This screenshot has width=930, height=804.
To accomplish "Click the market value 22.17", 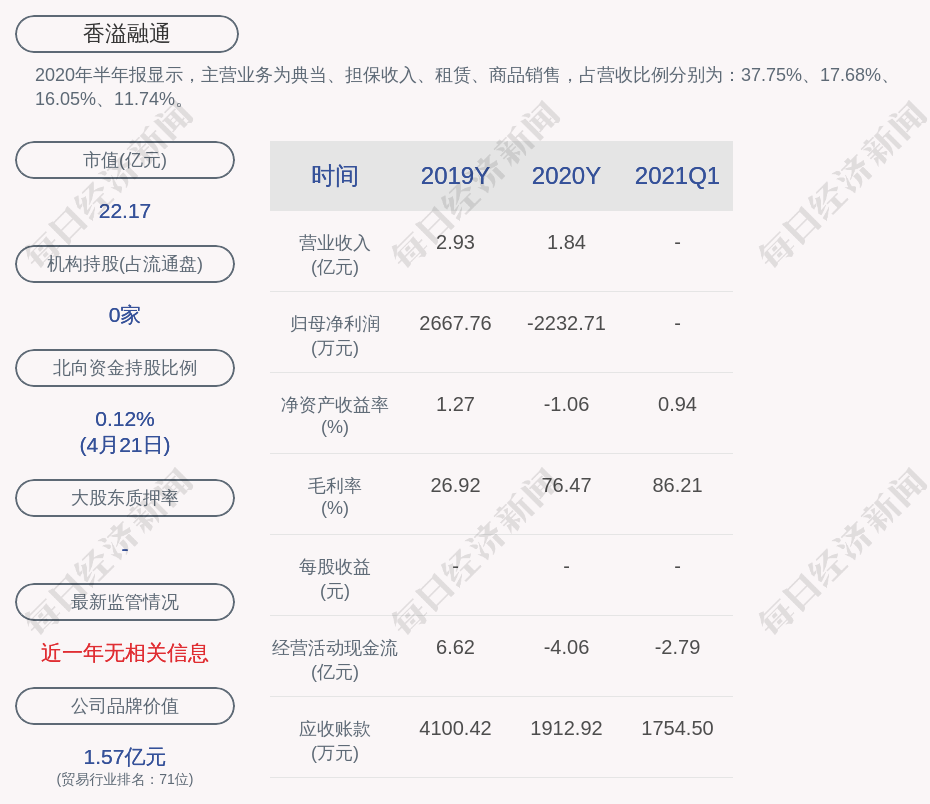I will (x=125, y=211).
